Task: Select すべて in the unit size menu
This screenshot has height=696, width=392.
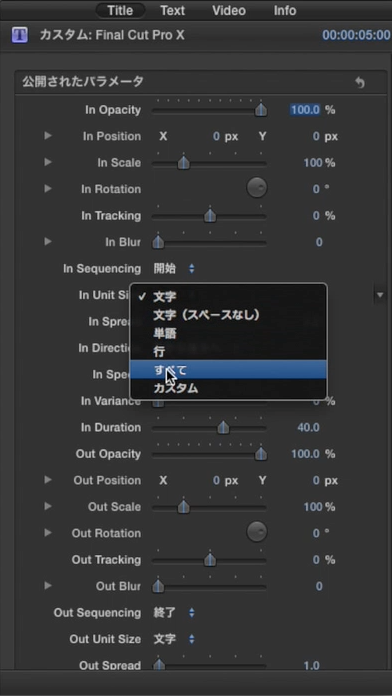Action: 228,369
